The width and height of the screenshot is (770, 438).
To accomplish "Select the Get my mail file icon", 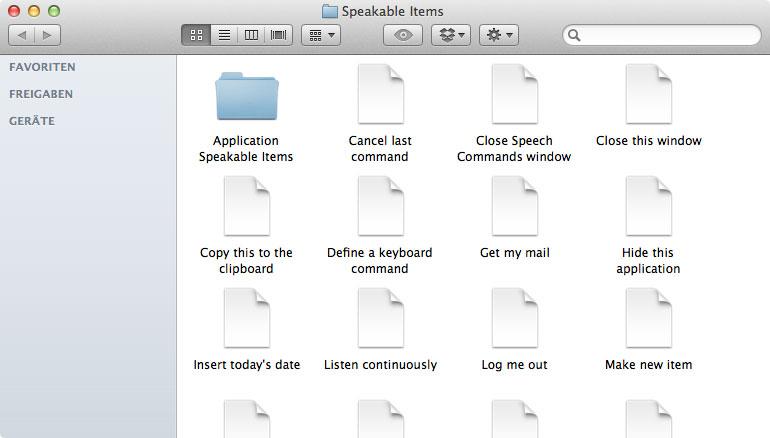I will click(x=515, y=206).
